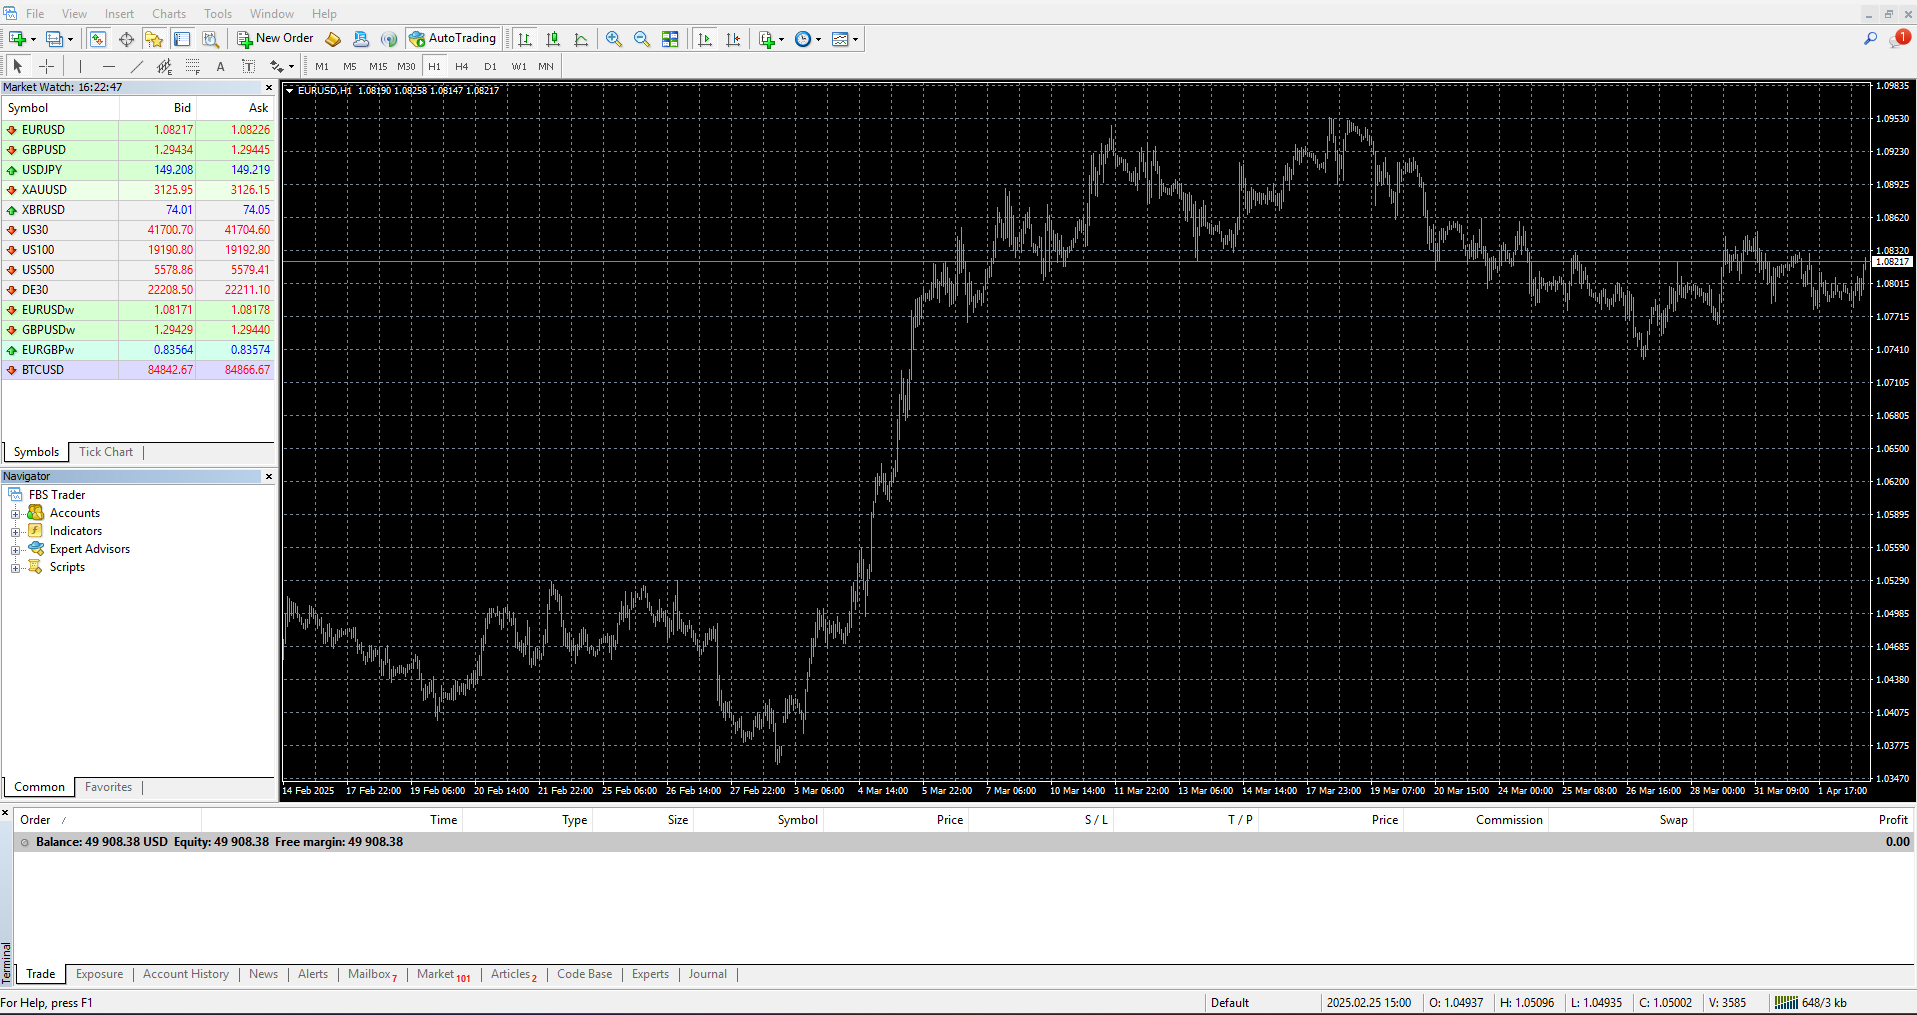Toggle the AutoTrading button
This screenshot has width=1917, height=1015.
point(452,39)
